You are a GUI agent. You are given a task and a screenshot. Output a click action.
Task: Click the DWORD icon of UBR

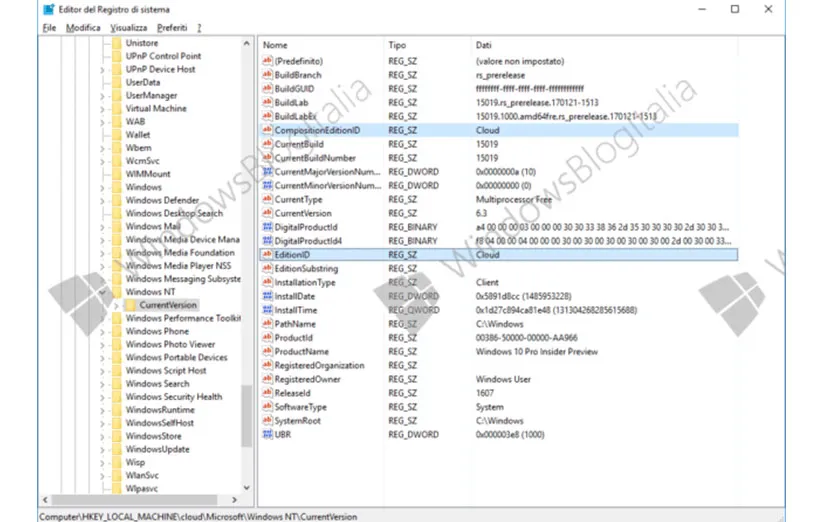pos(267,434)
